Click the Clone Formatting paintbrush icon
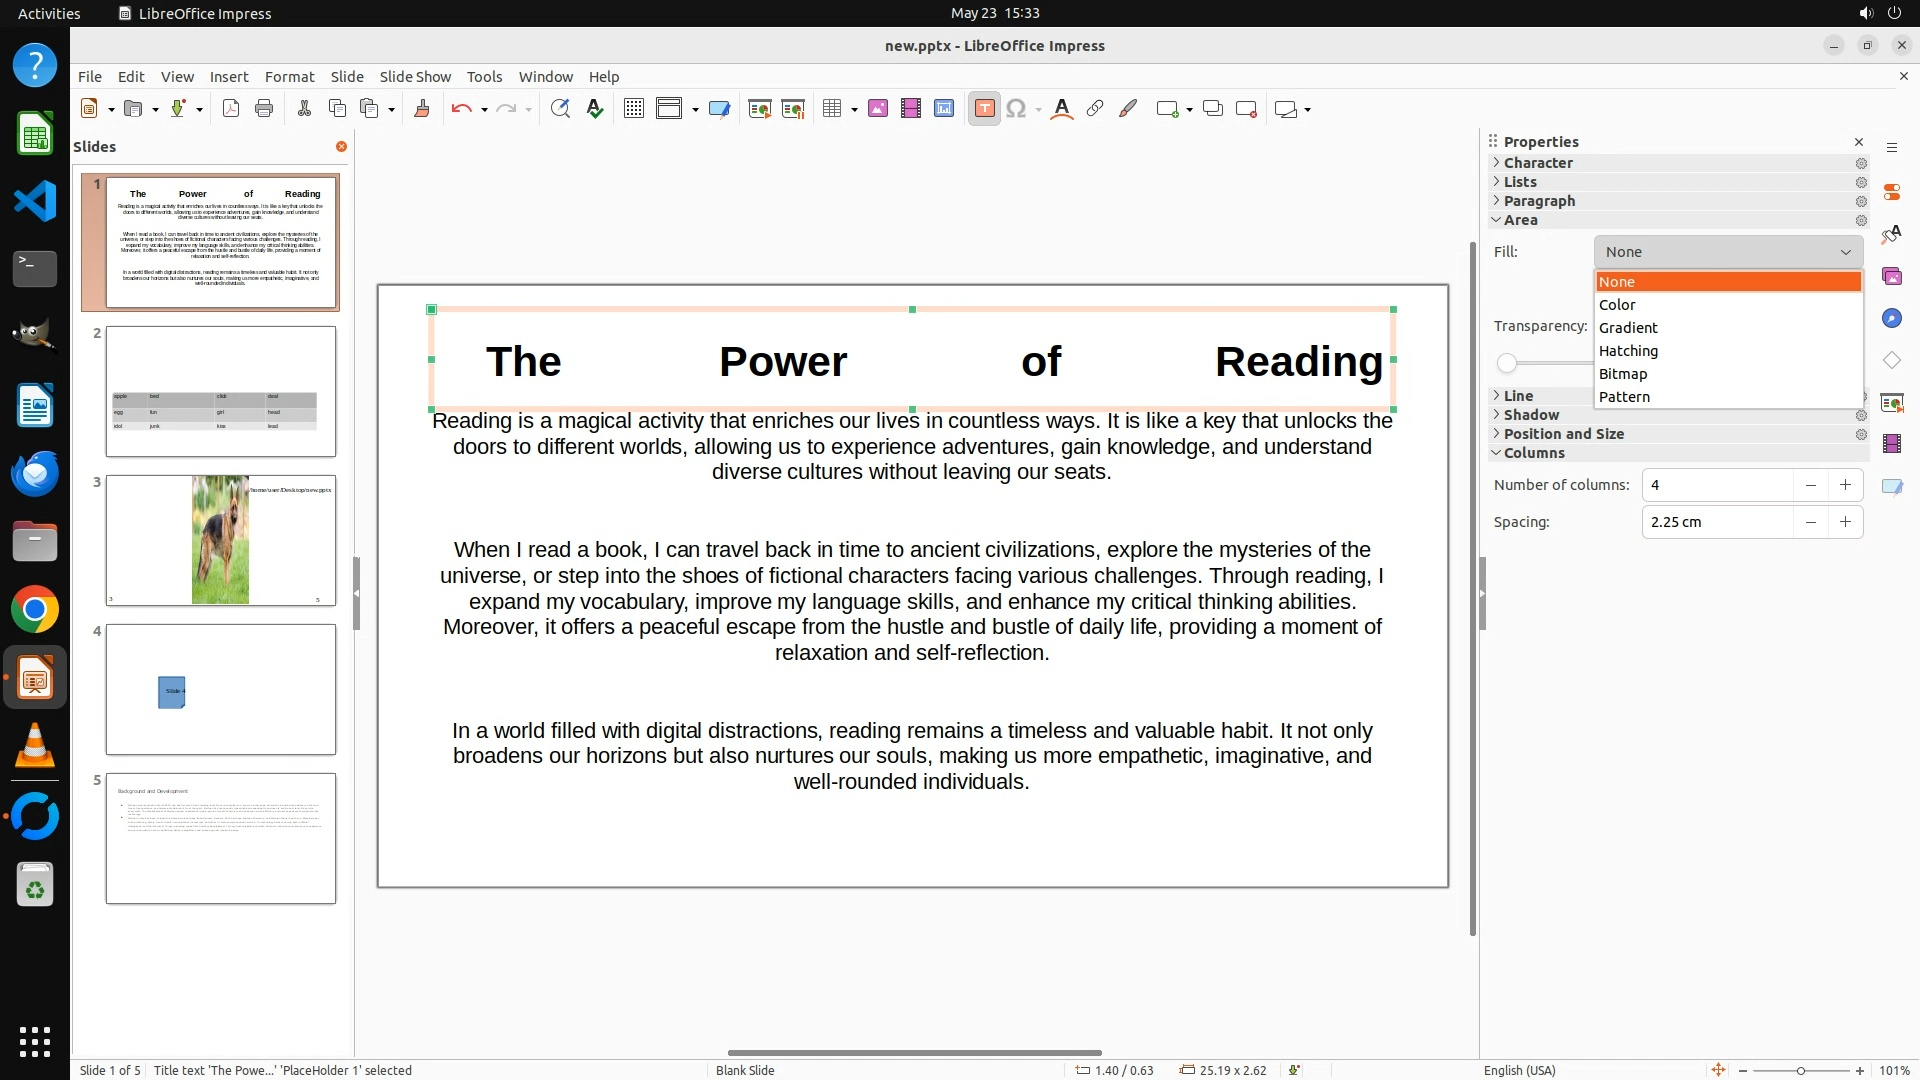 coord(422,109)
